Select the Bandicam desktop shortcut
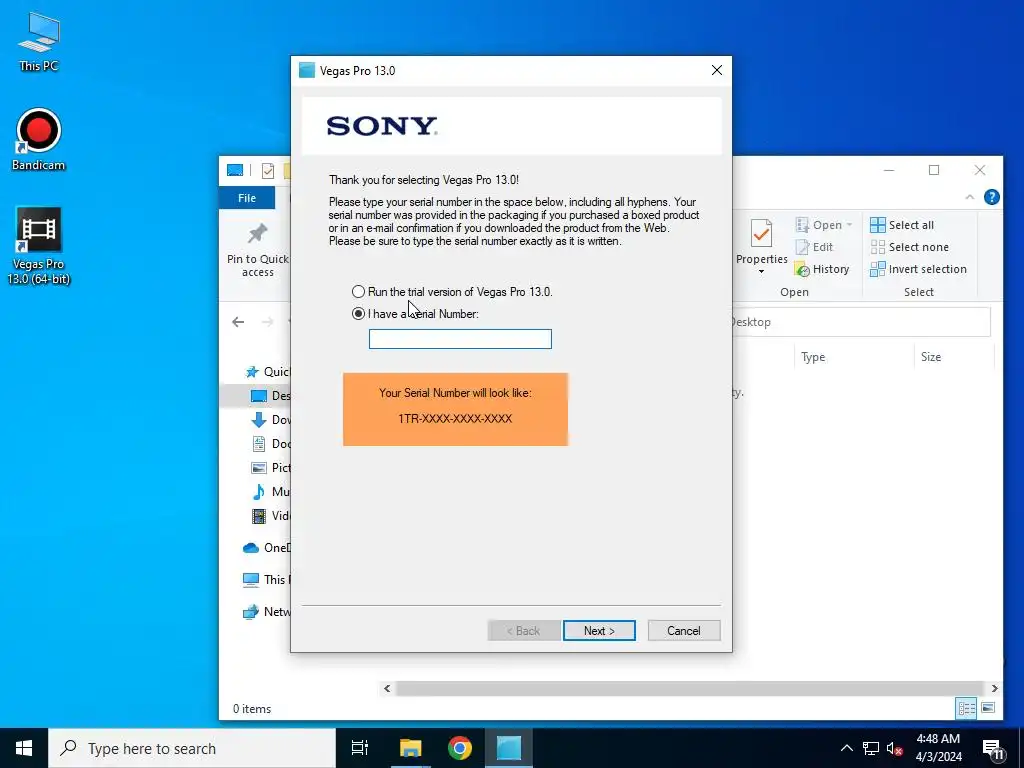 [x=39, y=140]
